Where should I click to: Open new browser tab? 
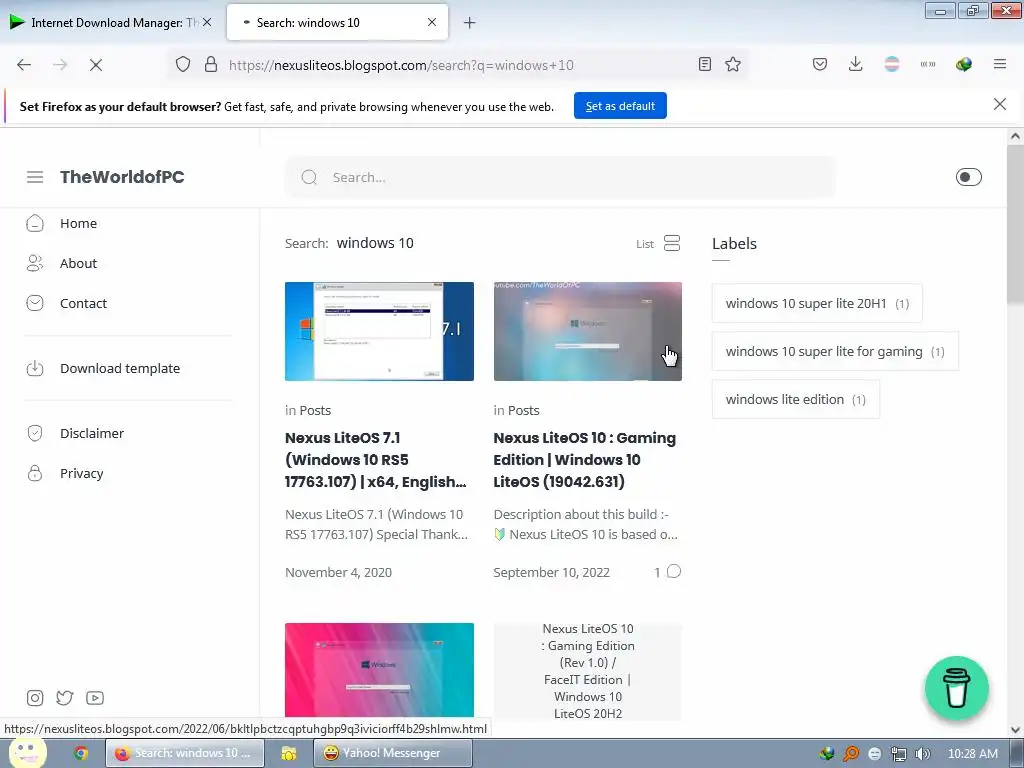[x=470, y=23]
